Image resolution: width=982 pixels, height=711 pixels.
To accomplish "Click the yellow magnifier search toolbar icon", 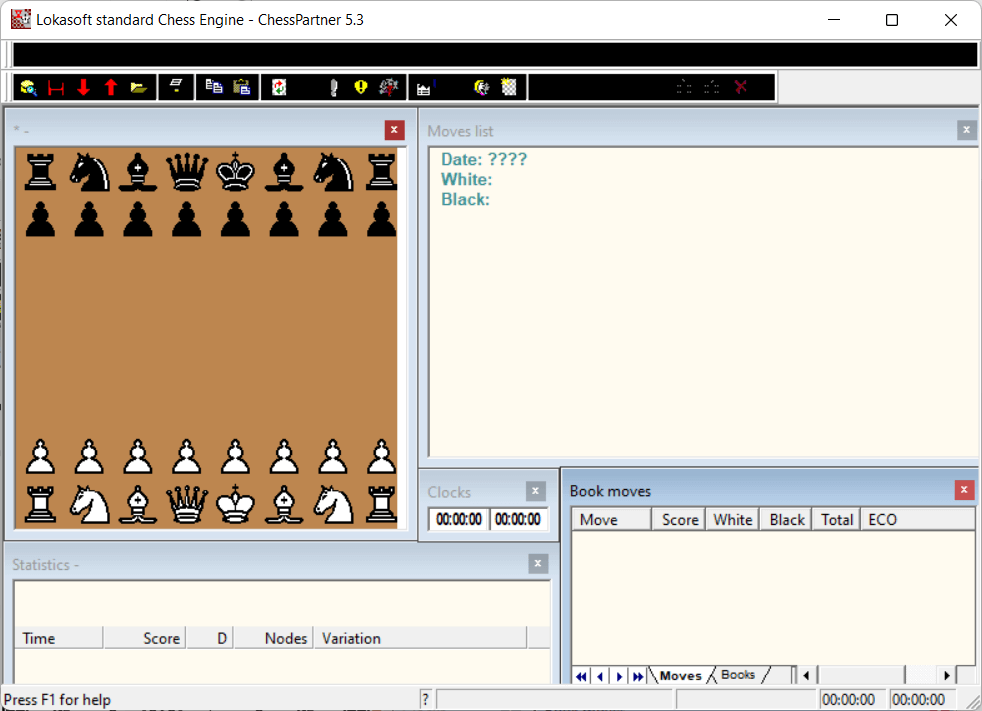I will [x=29, y=88].
